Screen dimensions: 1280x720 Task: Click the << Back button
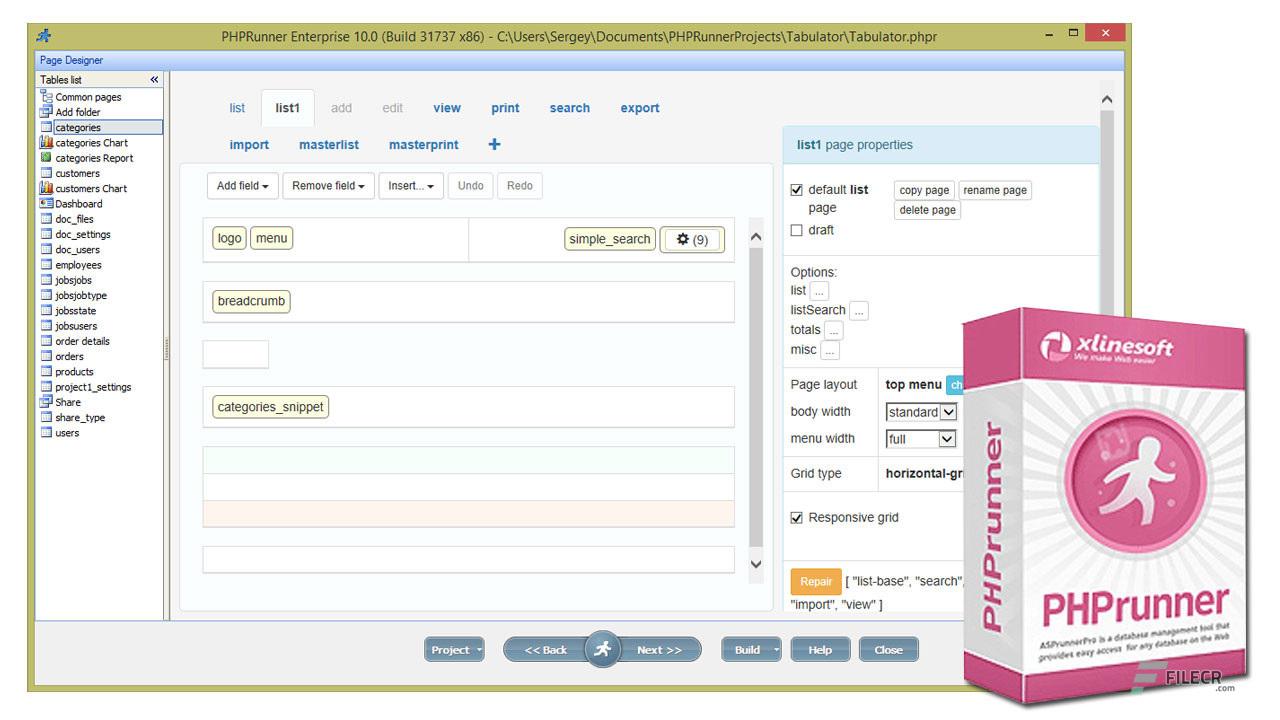(x=545, y=650)
